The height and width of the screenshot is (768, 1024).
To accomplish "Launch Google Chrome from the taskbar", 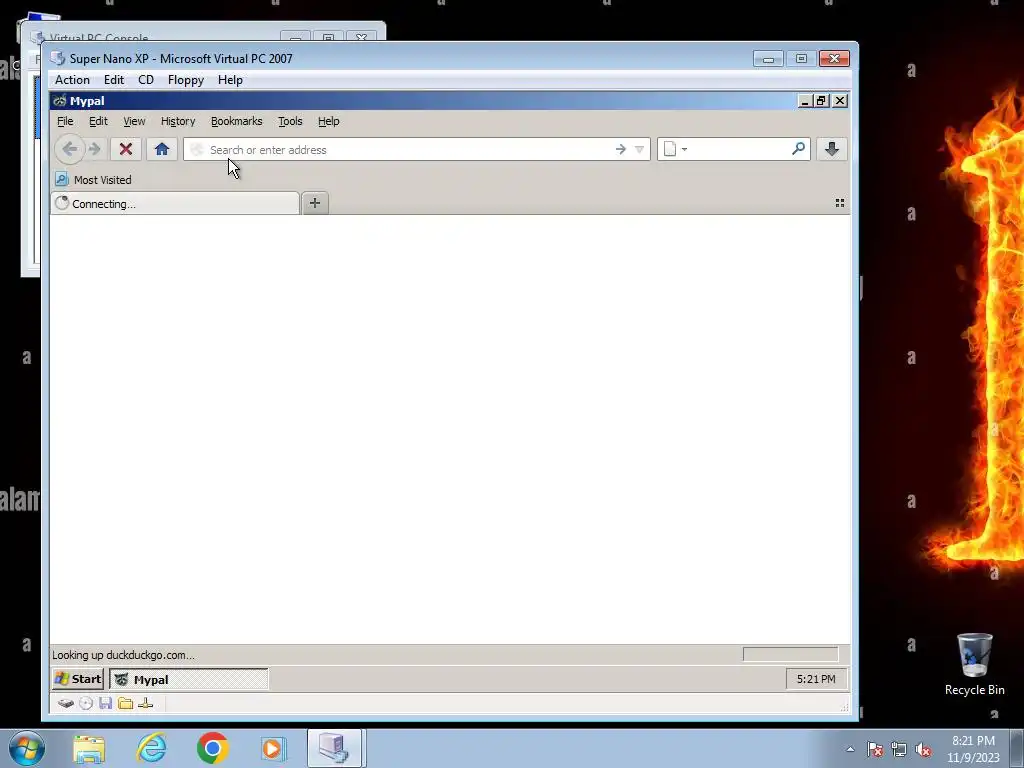I will [212, 748].
